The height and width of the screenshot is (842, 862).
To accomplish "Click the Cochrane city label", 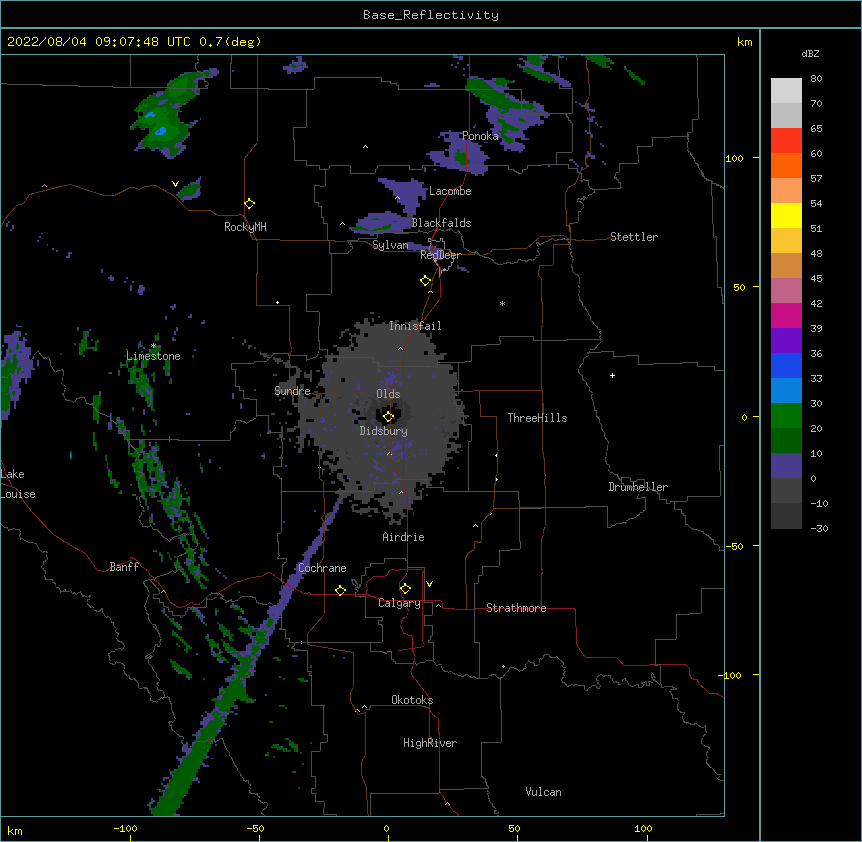I will (x=322, y=568).
